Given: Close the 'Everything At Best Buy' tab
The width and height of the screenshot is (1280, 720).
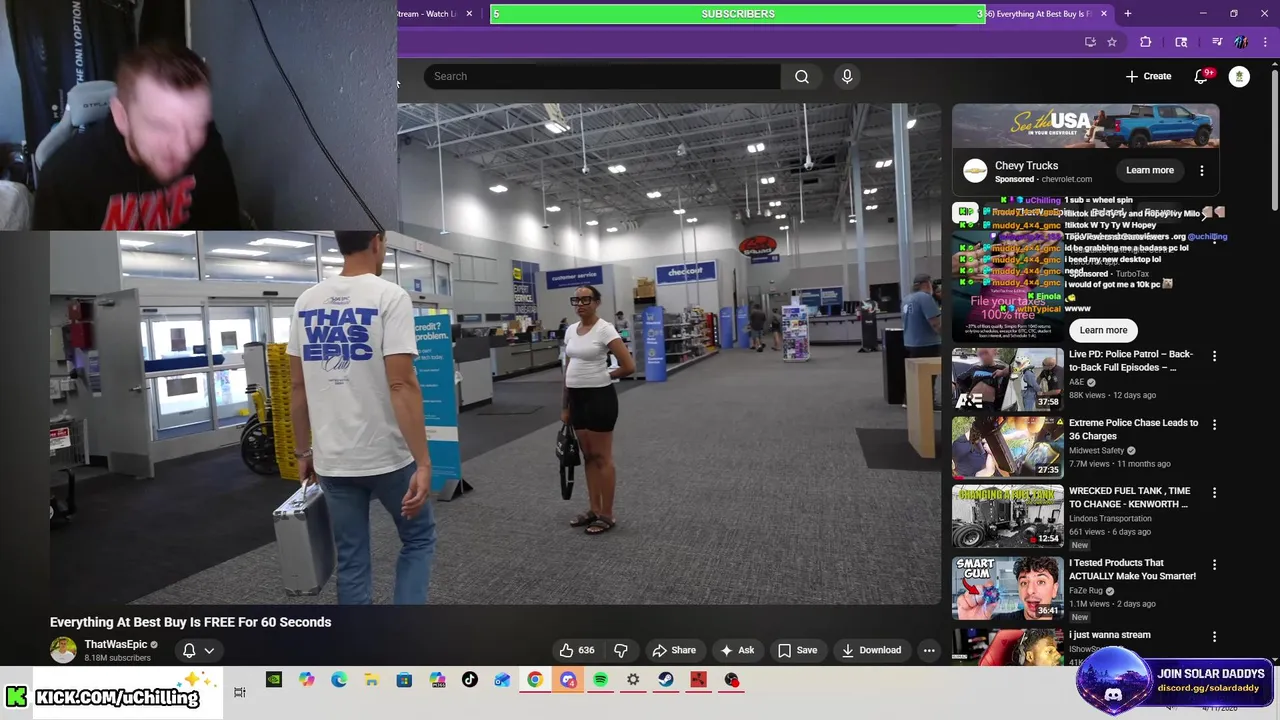Looking at the screenshot, I should pos(1104,14).
